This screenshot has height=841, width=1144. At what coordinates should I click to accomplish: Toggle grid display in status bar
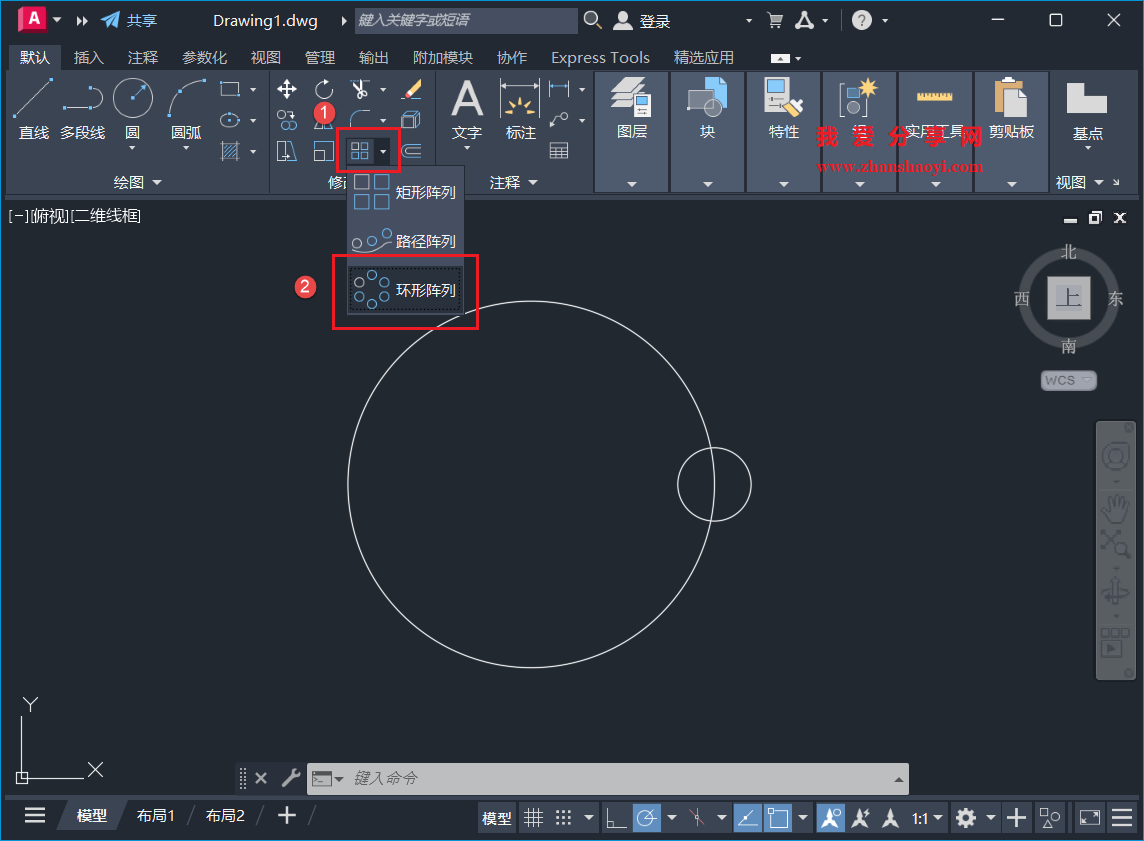tap(534, 817)
